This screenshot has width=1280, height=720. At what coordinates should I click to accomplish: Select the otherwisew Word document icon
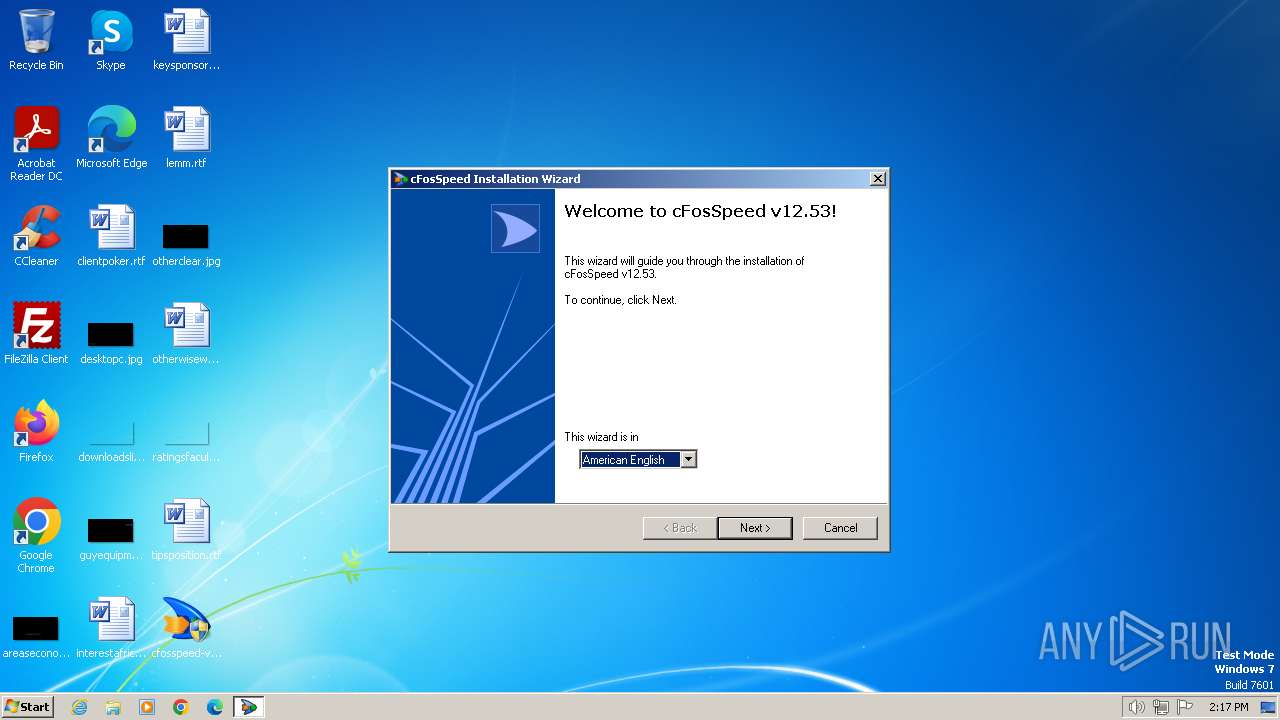(x=186, y=335)
